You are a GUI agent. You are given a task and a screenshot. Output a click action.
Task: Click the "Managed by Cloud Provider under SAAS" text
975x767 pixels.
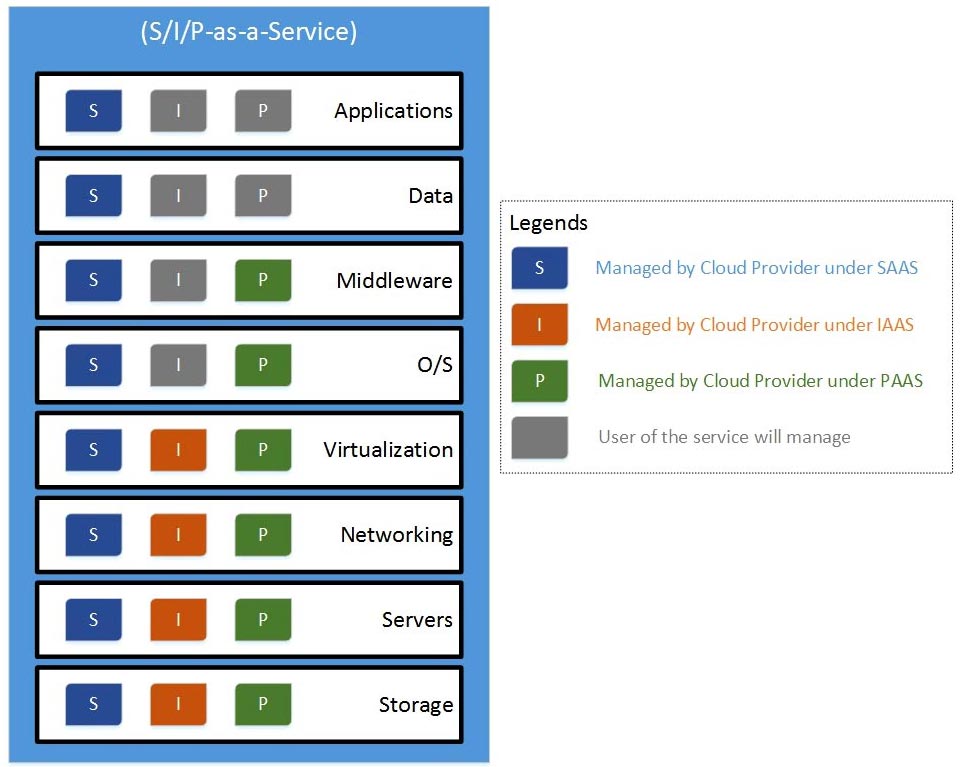click(756, 268)
